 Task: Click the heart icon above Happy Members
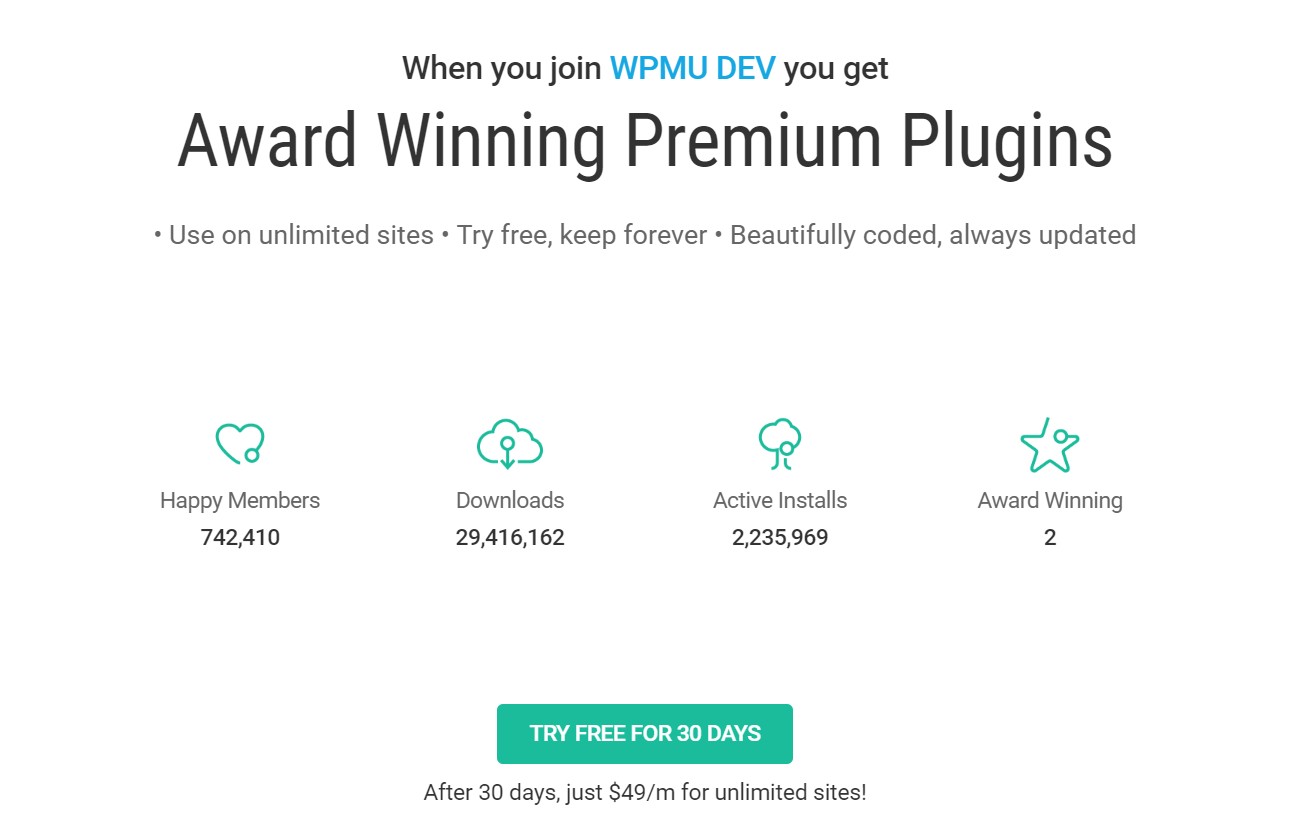[240, 443]
